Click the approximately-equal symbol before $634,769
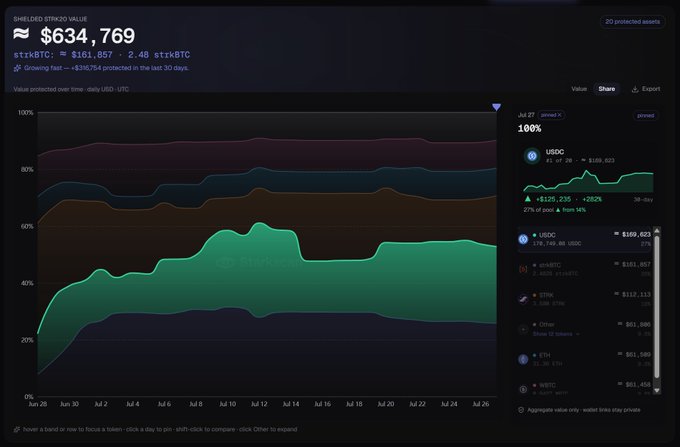The image size is (680, 447). [21, 34]
